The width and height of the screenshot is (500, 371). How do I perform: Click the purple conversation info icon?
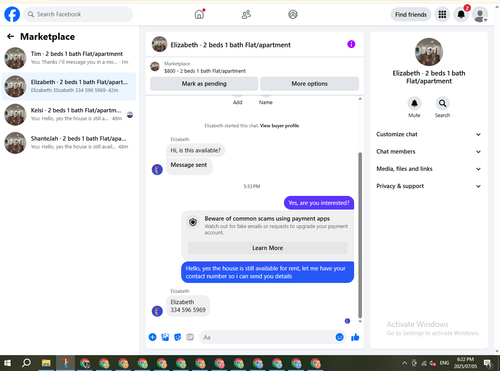[x=351, y=44]
